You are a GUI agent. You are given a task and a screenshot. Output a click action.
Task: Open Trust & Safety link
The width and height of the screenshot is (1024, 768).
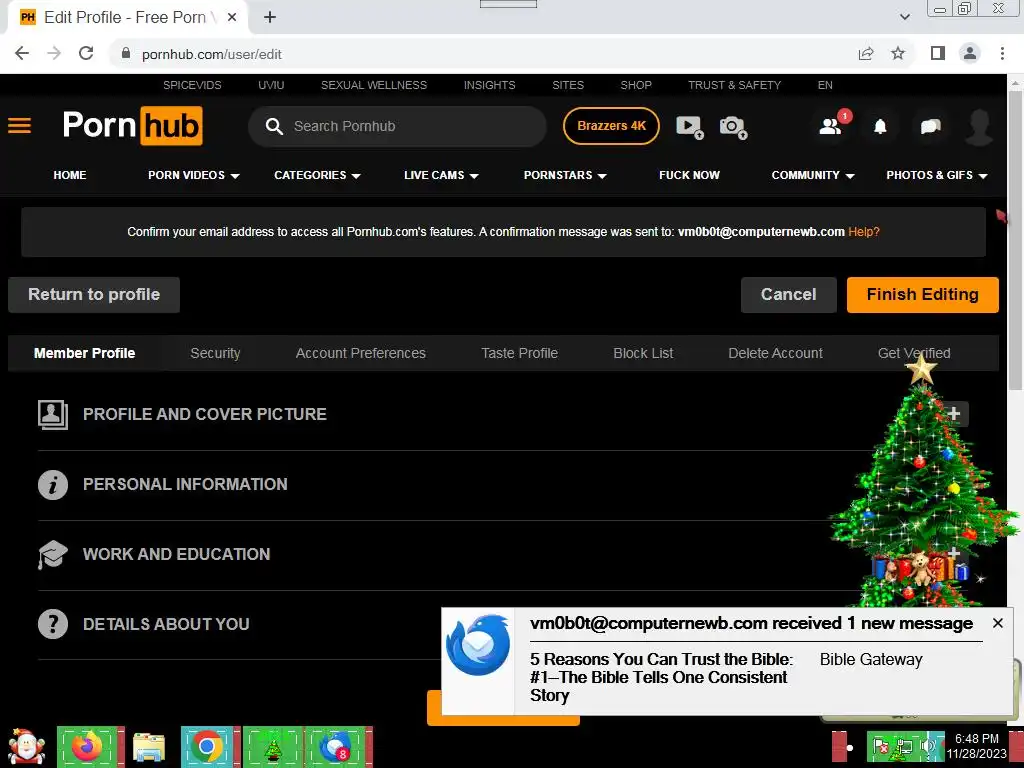click(734, 85)
